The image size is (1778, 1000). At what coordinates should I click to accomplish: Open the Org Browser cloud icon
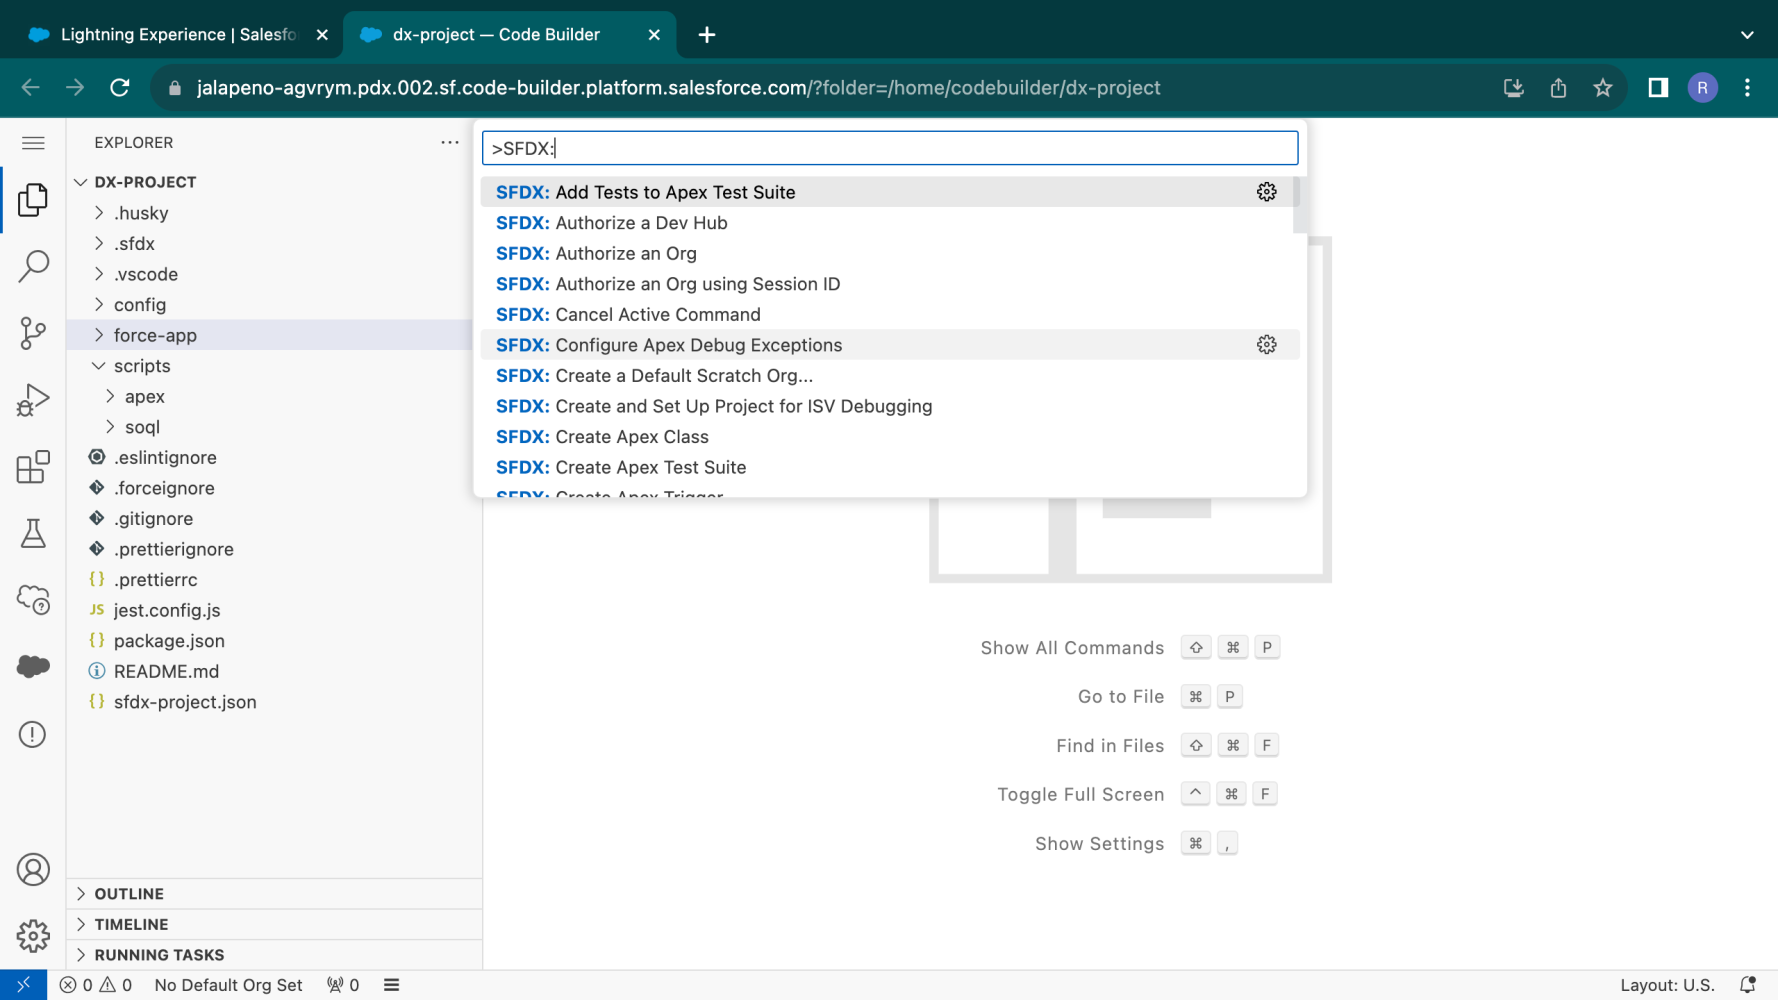[x=33, y=600]
